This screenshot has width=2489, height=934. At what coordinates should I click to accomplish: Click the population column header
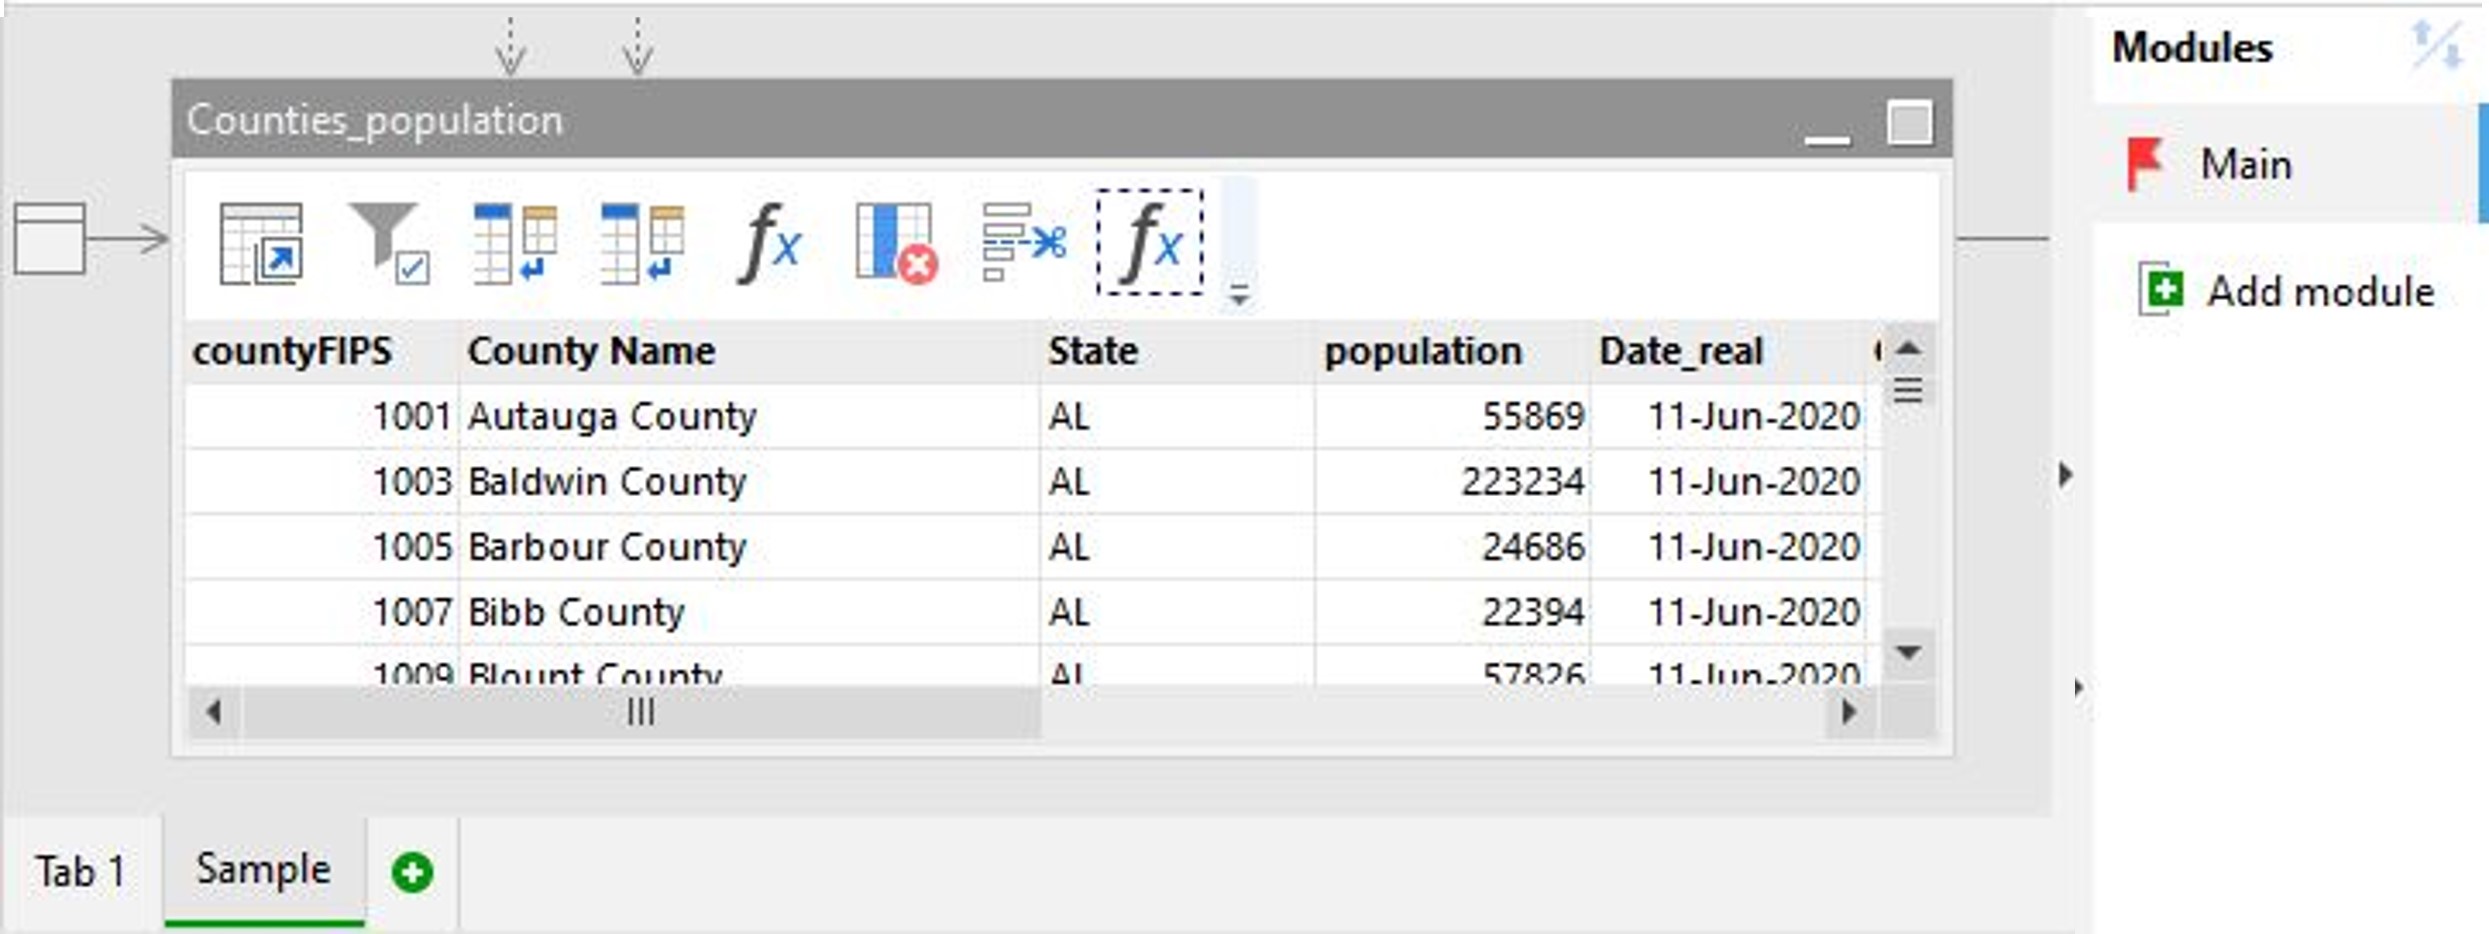1422,352
